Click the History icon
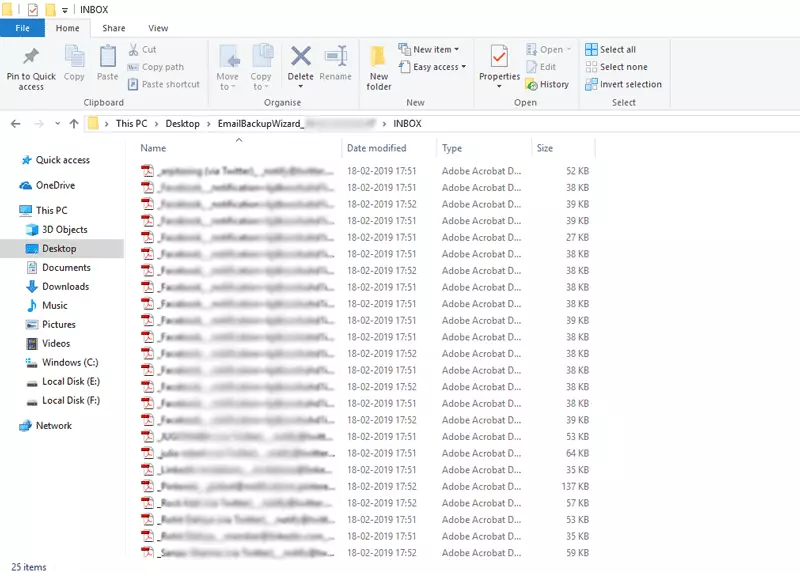Viewport: 800px width, 574px height. 532,84
